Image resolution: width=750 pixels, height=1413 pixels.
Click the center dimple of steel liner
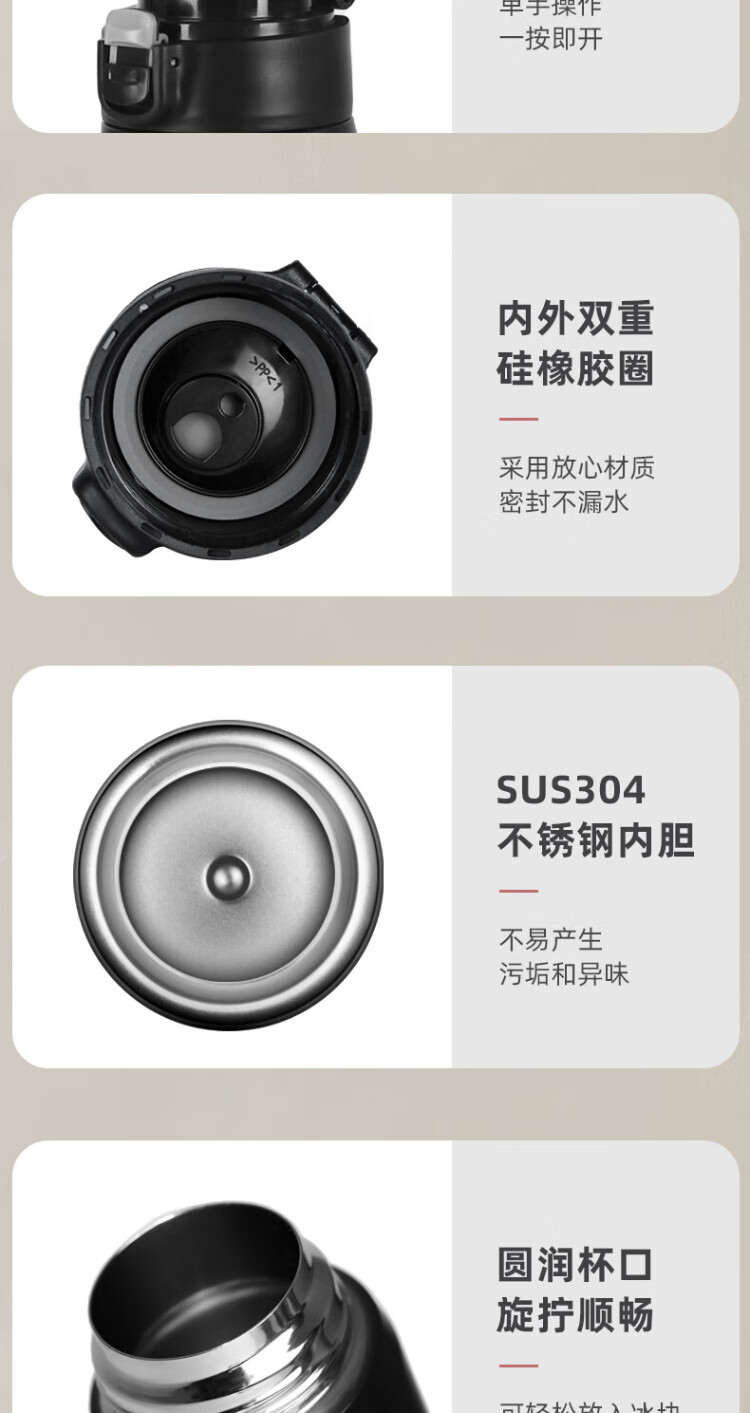pos(229,877)
